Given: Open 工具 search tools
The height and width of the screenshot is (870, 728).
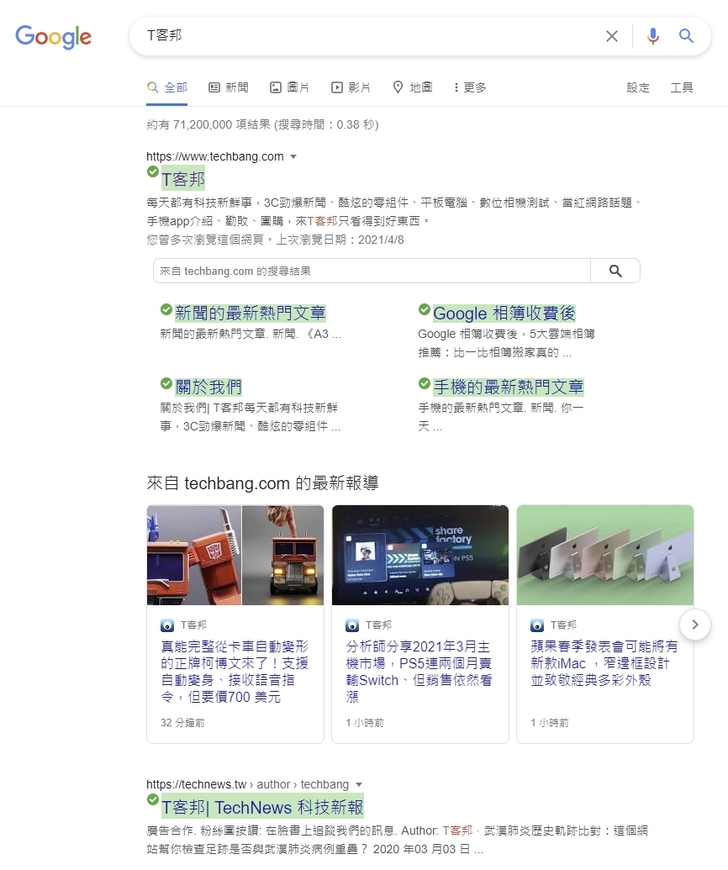Looking at the screenshot, I should 681,87.
